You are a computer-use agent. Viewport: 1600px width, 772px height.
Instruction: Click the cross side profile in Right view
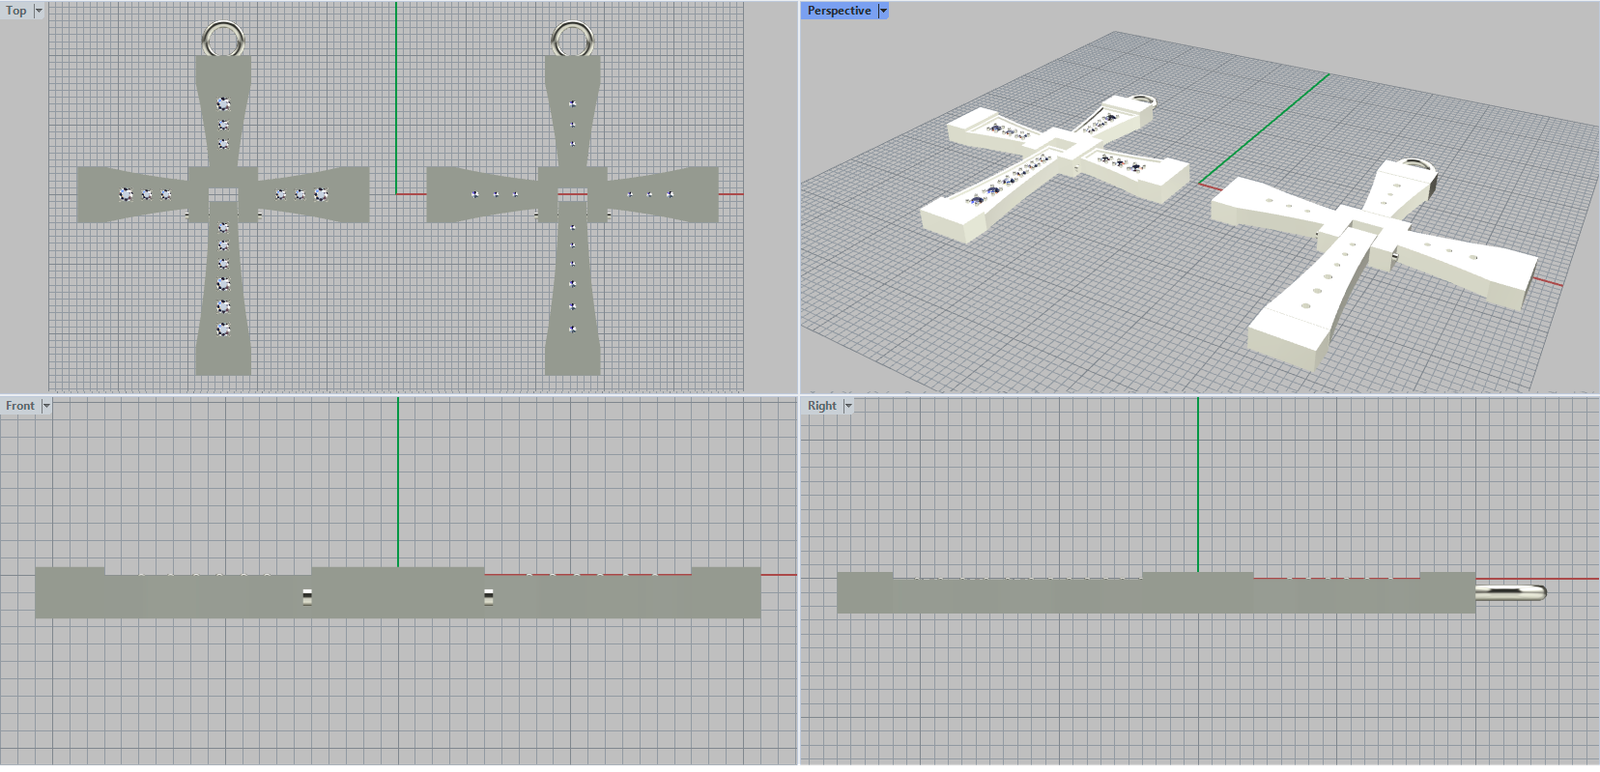[1150, 595]
